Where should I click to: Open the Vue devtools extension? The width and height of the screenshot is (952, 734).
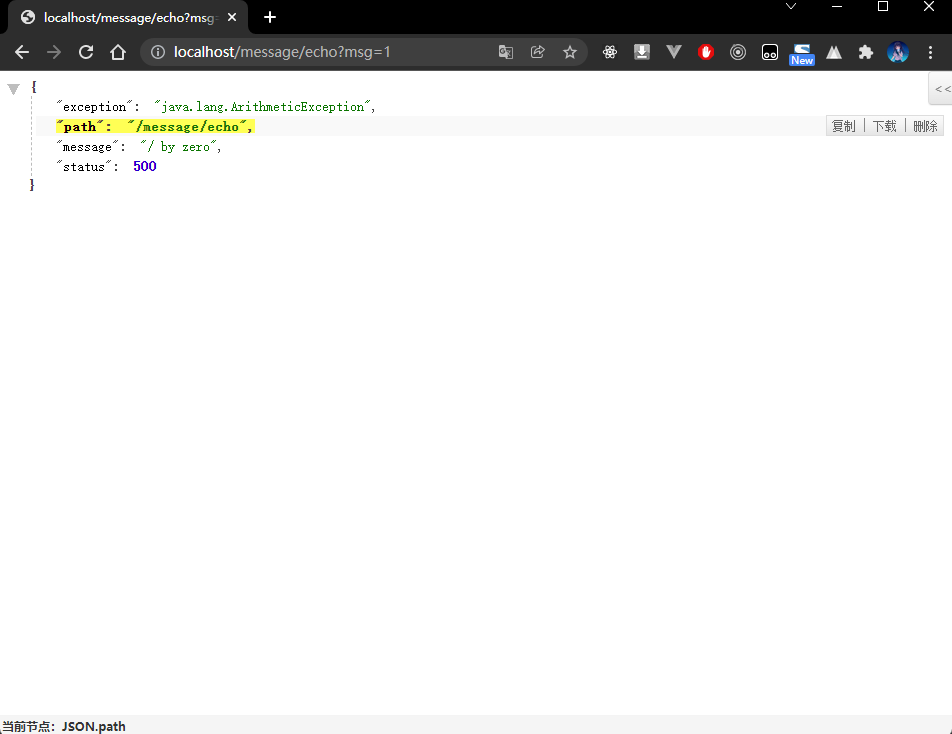click(674, 52)
